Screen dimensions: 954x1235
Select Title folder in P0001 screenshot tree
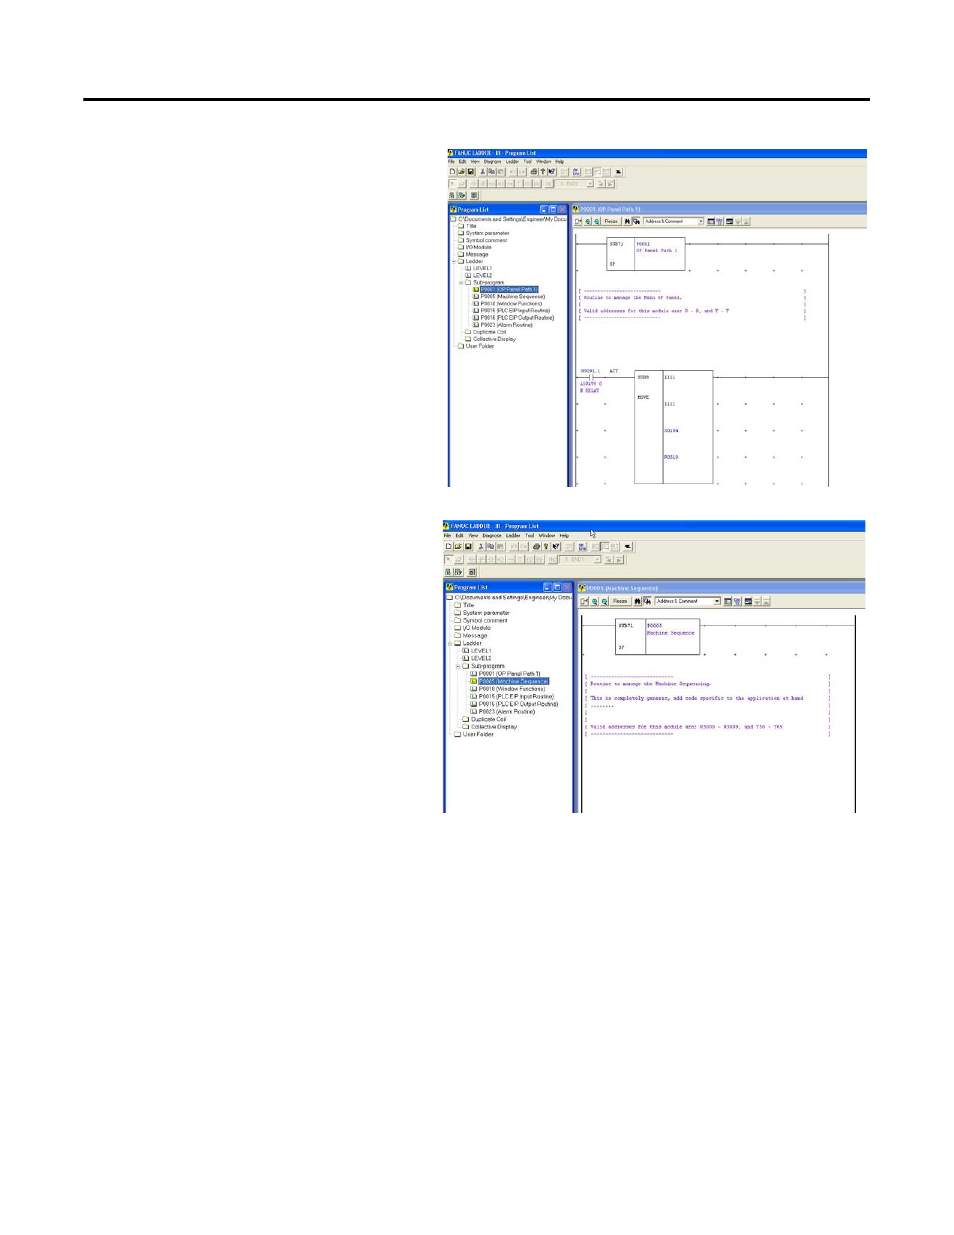click(x=471, y=226)
